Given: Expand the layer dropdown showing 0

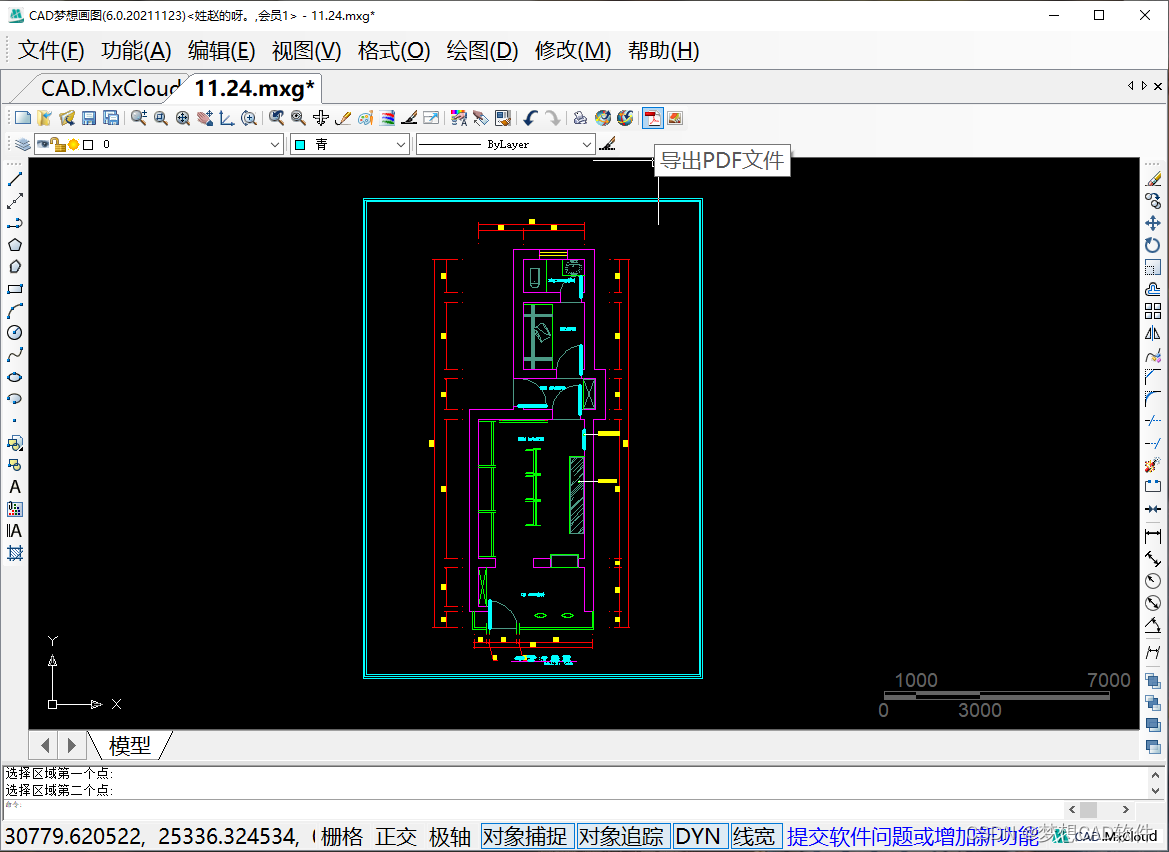Looking at the screenshot, I should (x=275, y=145).
